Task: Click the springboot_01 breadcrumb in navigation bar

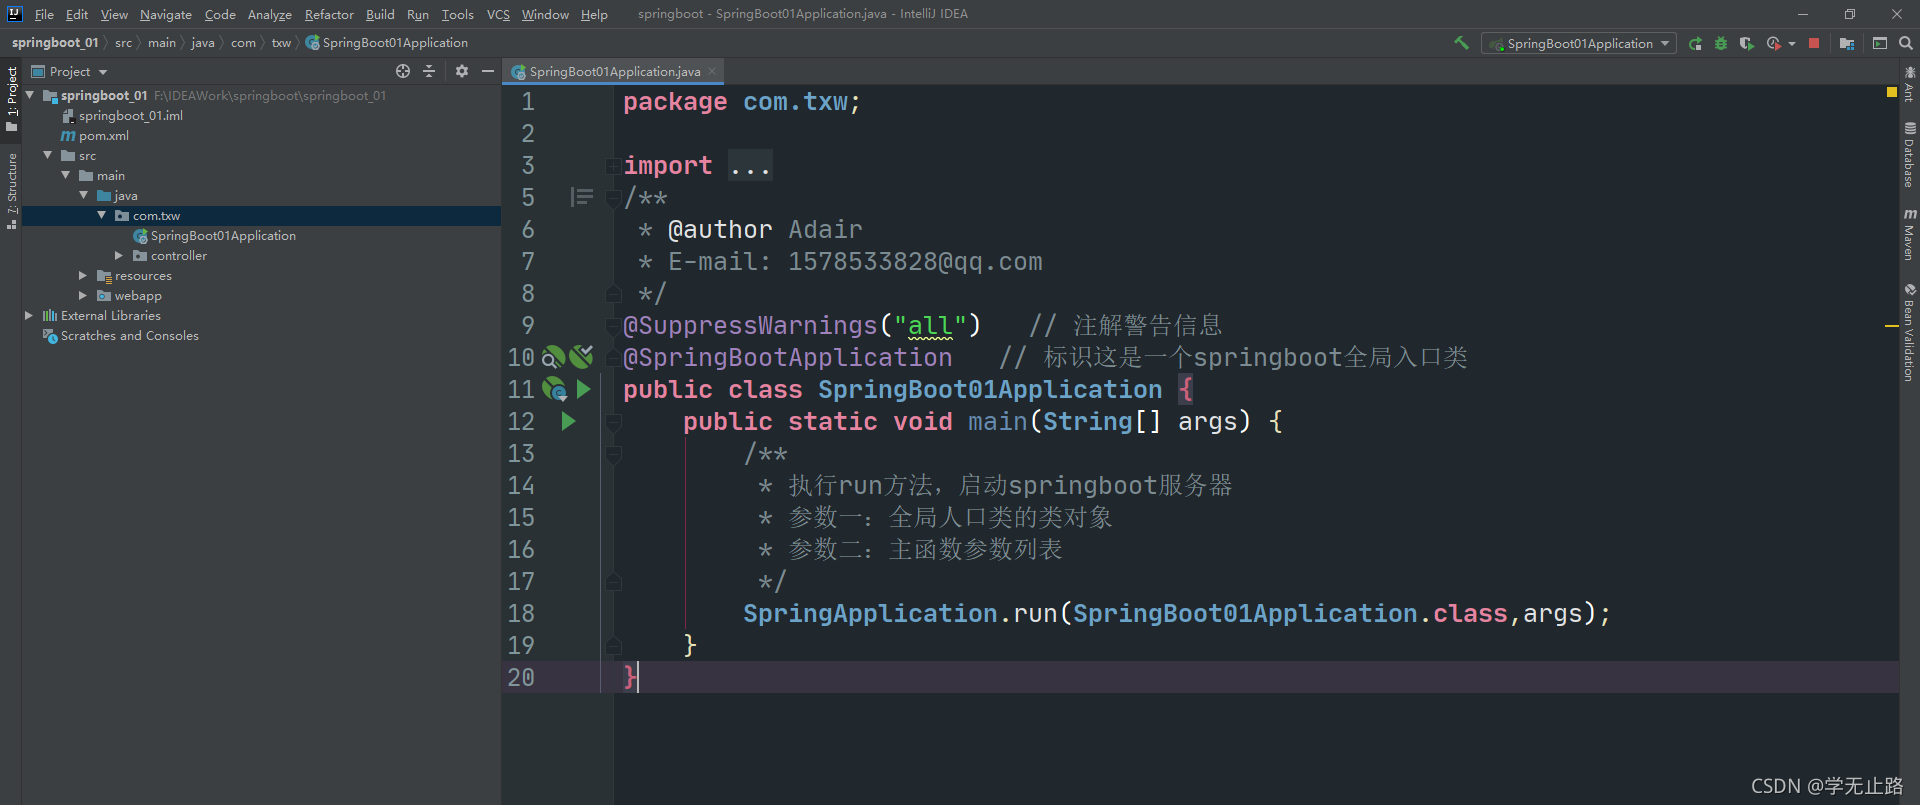Action: click(x=54, y=43)
